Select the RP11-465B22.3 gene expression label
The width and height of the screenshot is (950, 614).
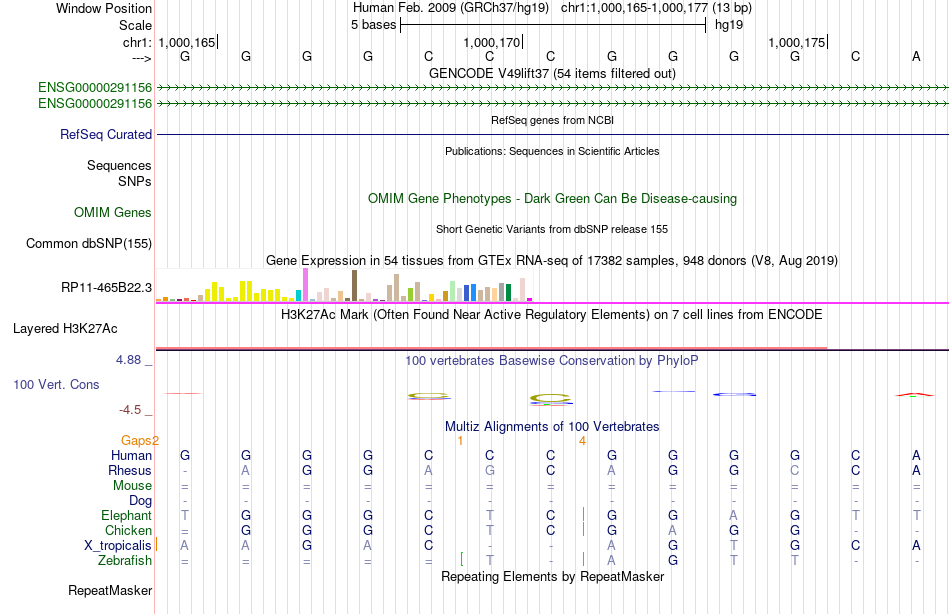coord(107,287)
